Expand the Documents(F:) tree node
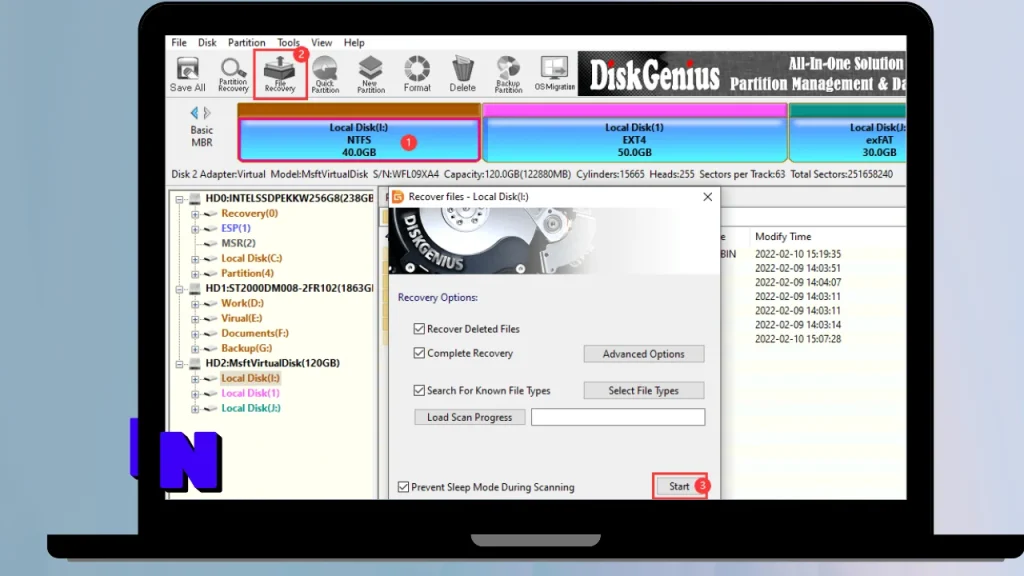This screenshot has width=1024, height=576. (195, 334)
